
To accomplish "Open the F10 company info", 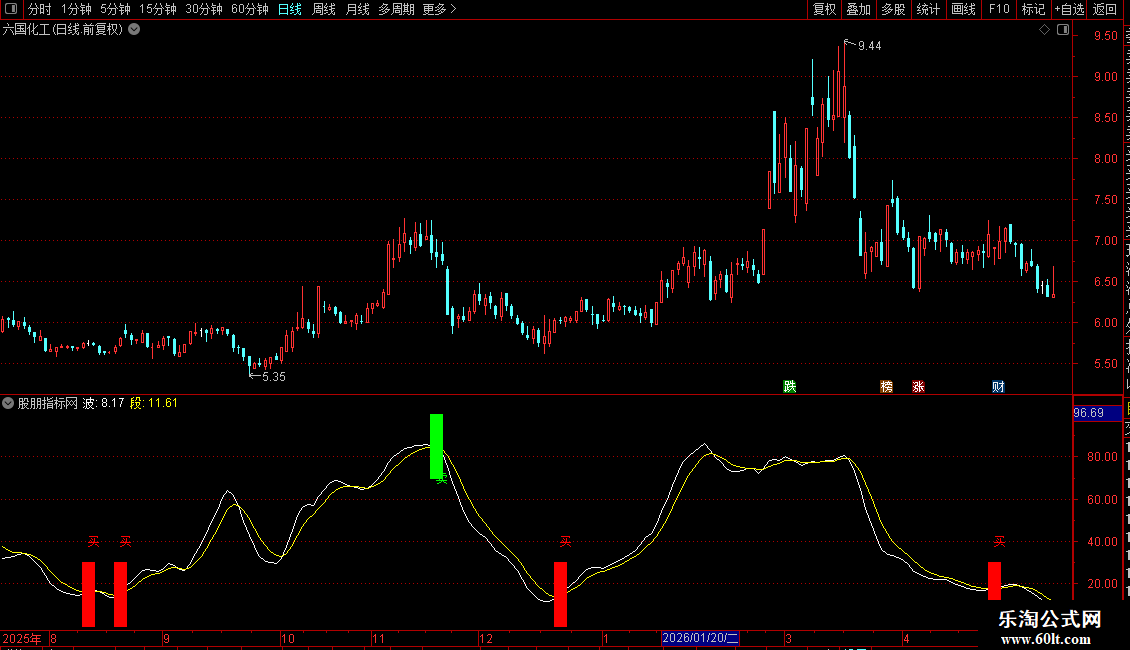I will point(999,9).
